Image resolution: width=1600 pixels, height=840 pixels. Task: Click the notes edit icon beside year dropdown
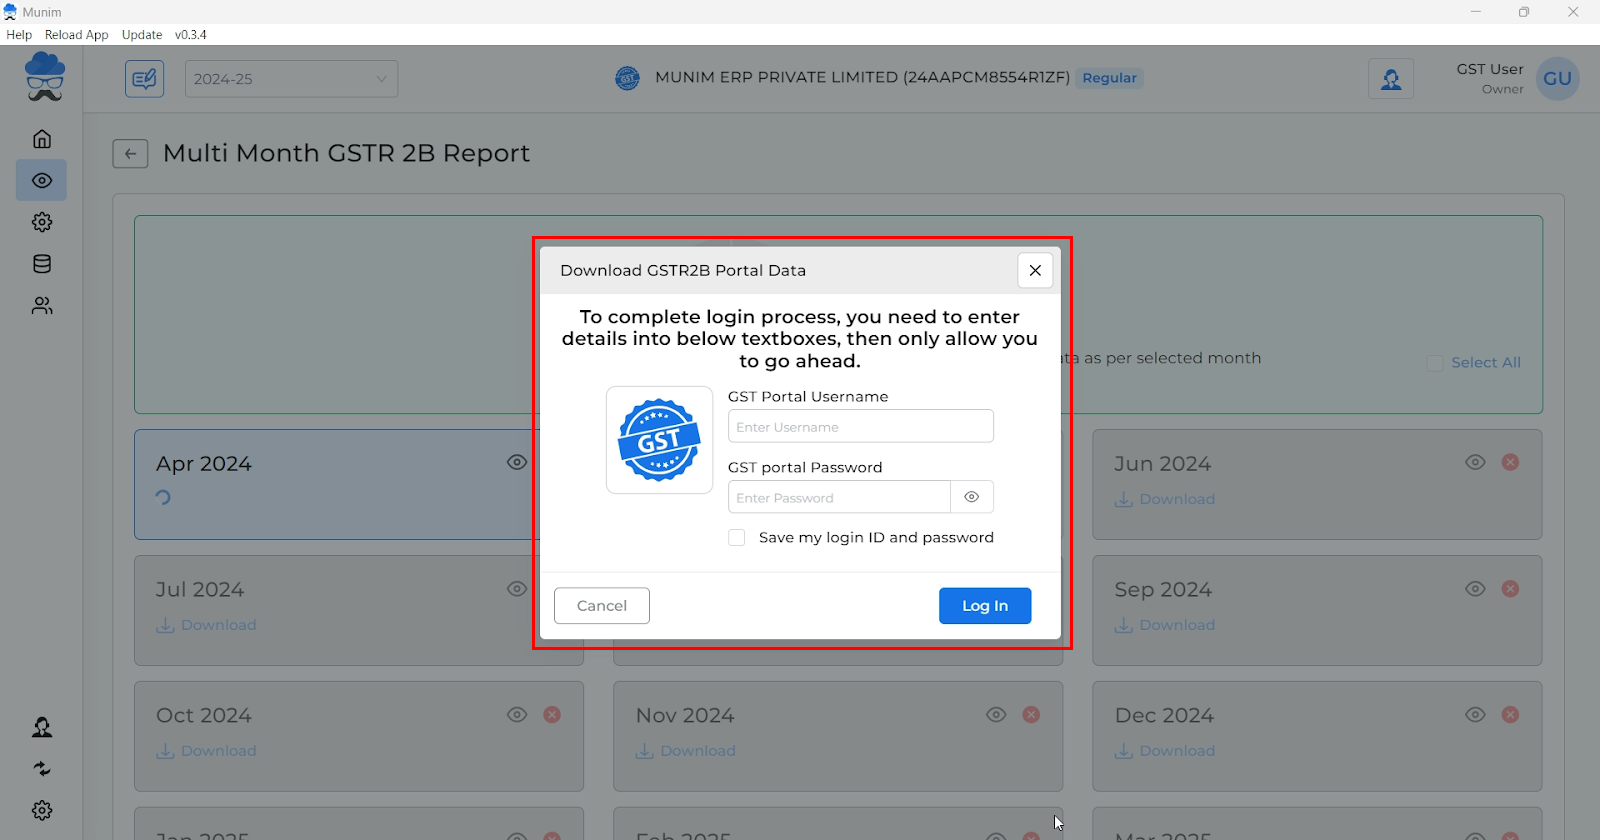coord(145,79)
